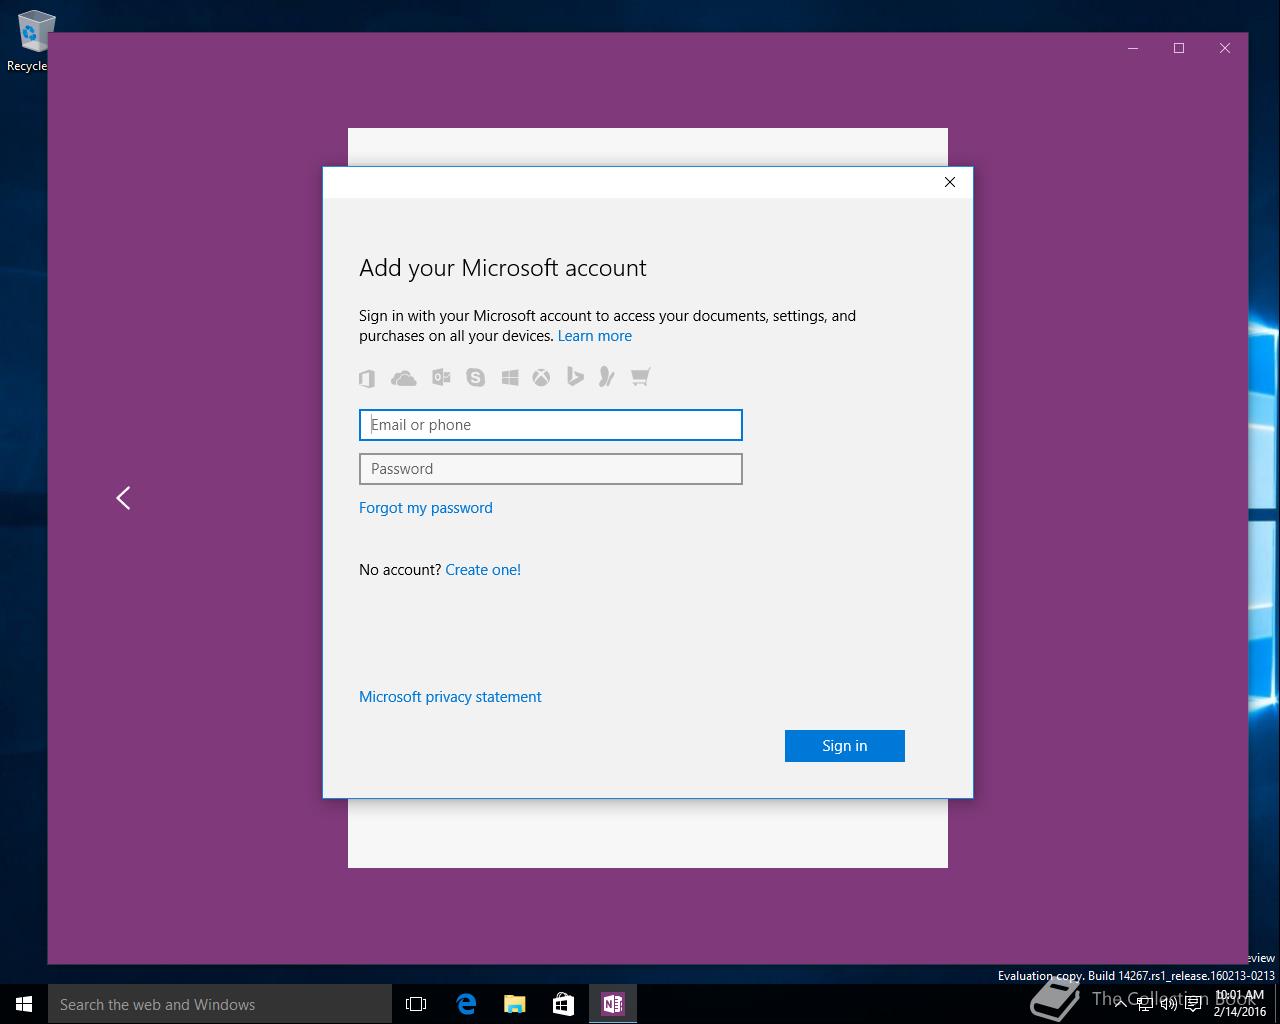The image size is (1280, 1024).
Task: Launch Microsoft Edge from taskbar
Action: click(466, 1004)
